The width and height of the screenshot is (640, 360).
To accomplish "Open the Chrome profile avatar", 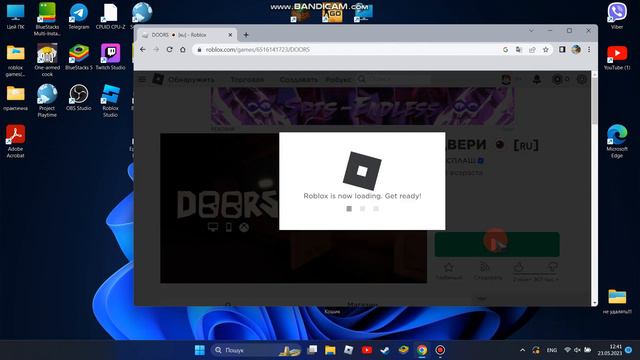I will (x=576, y=49).
